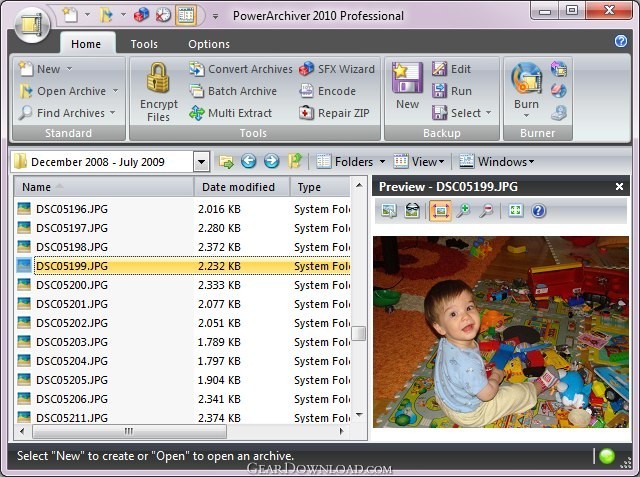Screen dimensions: 640x477
Task: Go up one folder level icon
Action: pyautogui.click(x=295, y=161)
